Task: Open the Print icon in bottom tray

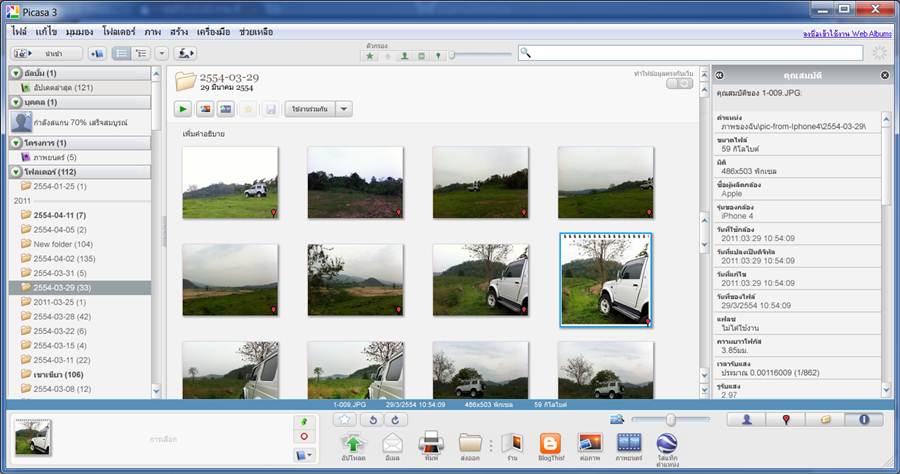Action: (x=430, y=444)
